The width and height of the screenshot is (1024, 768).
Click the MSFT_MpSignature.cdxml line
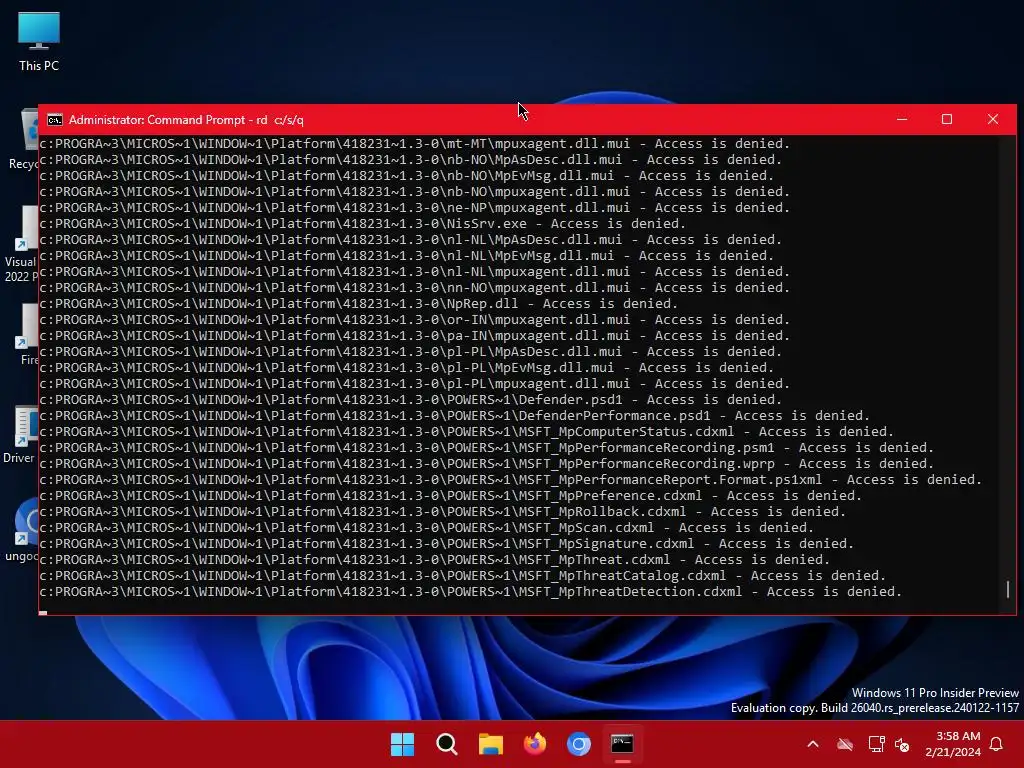point(447,543)
